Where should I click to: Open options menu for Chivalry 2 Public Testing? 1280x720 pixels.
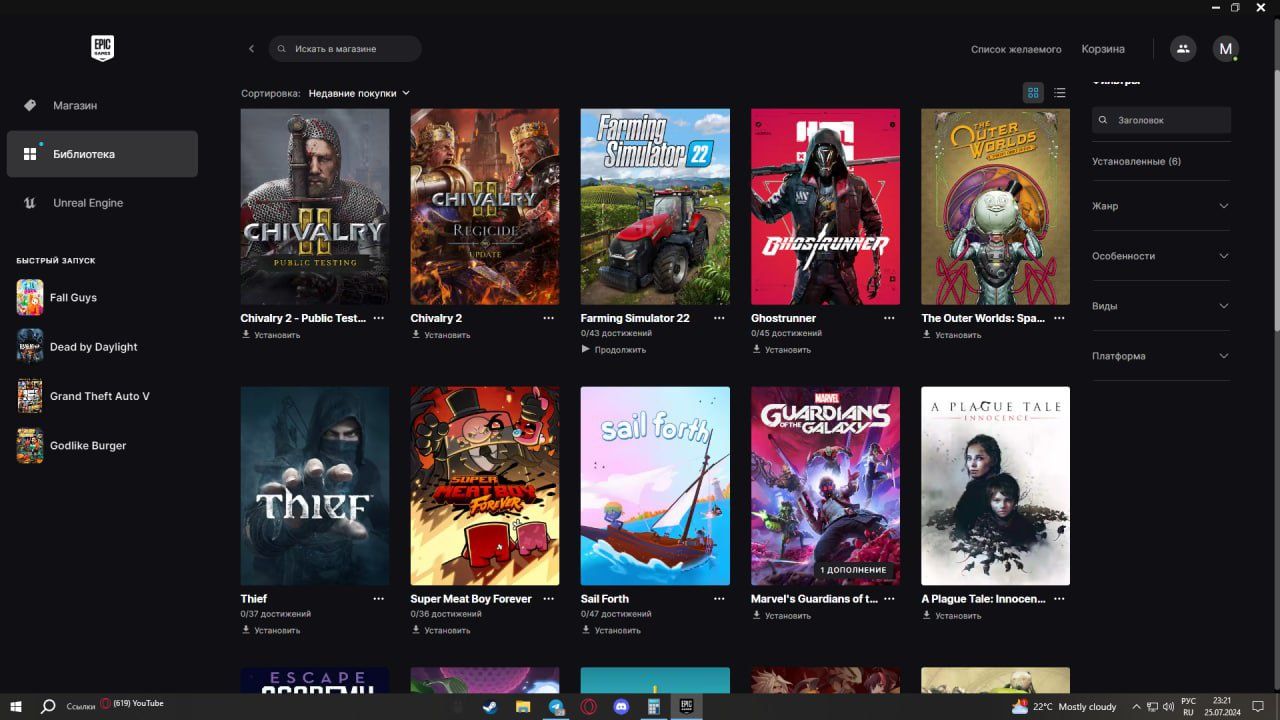point(379,318)
